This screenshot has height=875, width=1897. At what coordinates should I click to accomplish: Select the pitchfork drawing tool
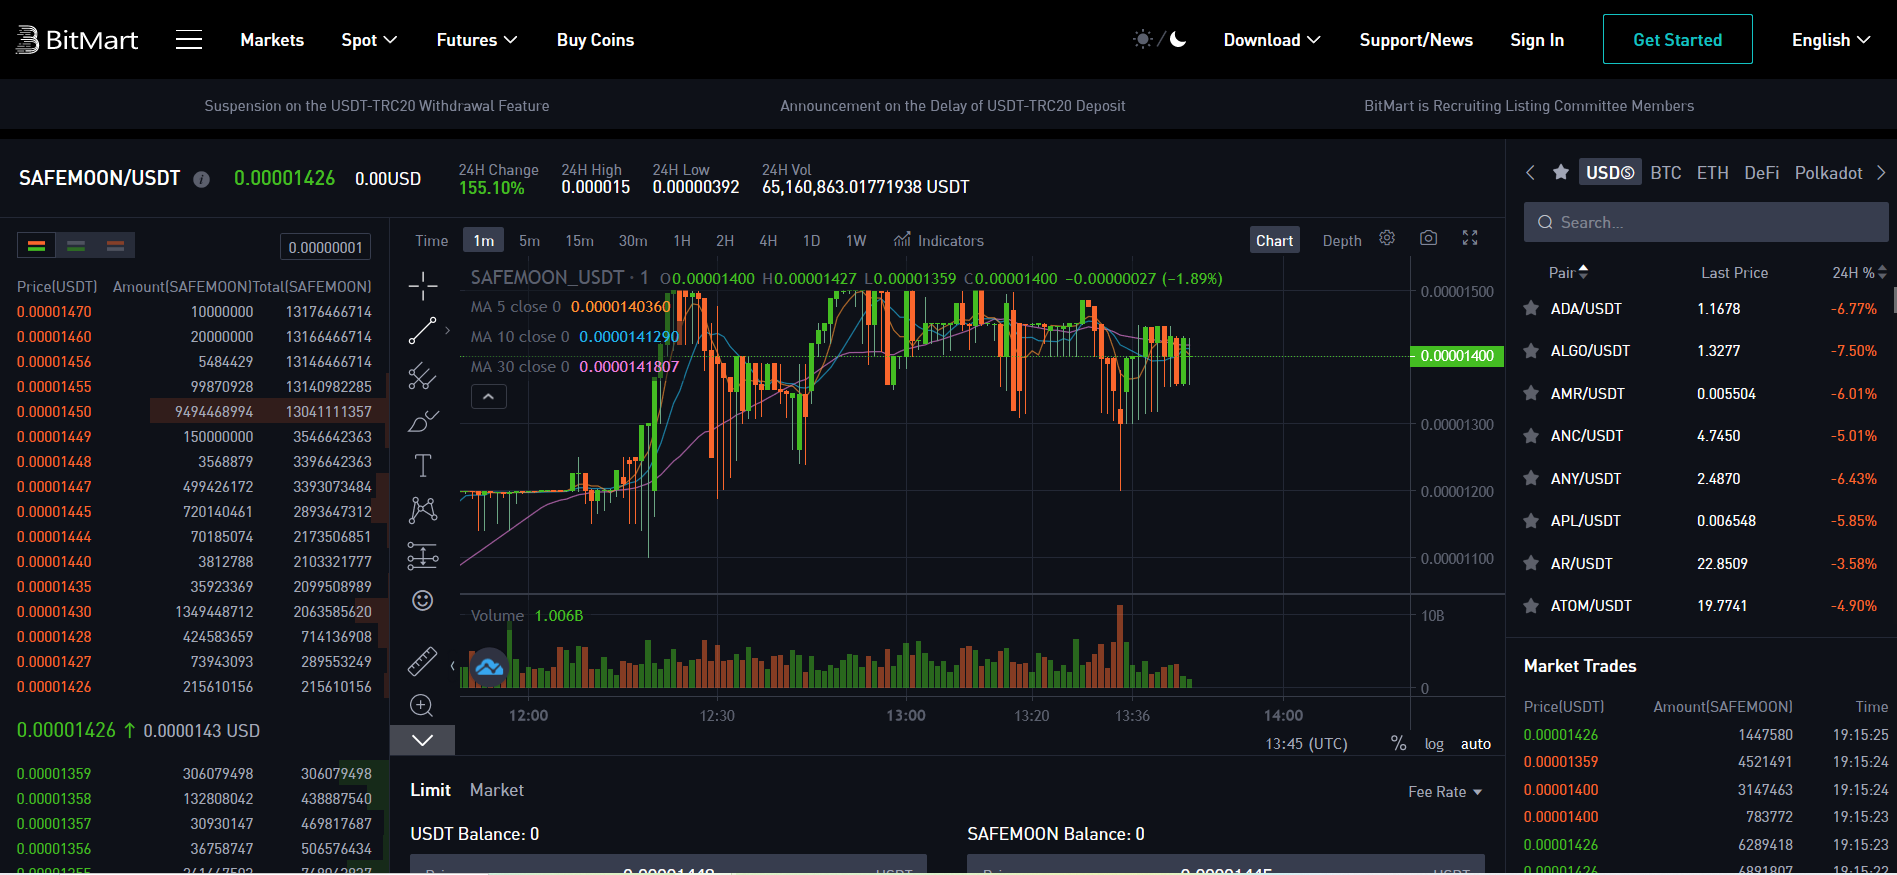423,376
